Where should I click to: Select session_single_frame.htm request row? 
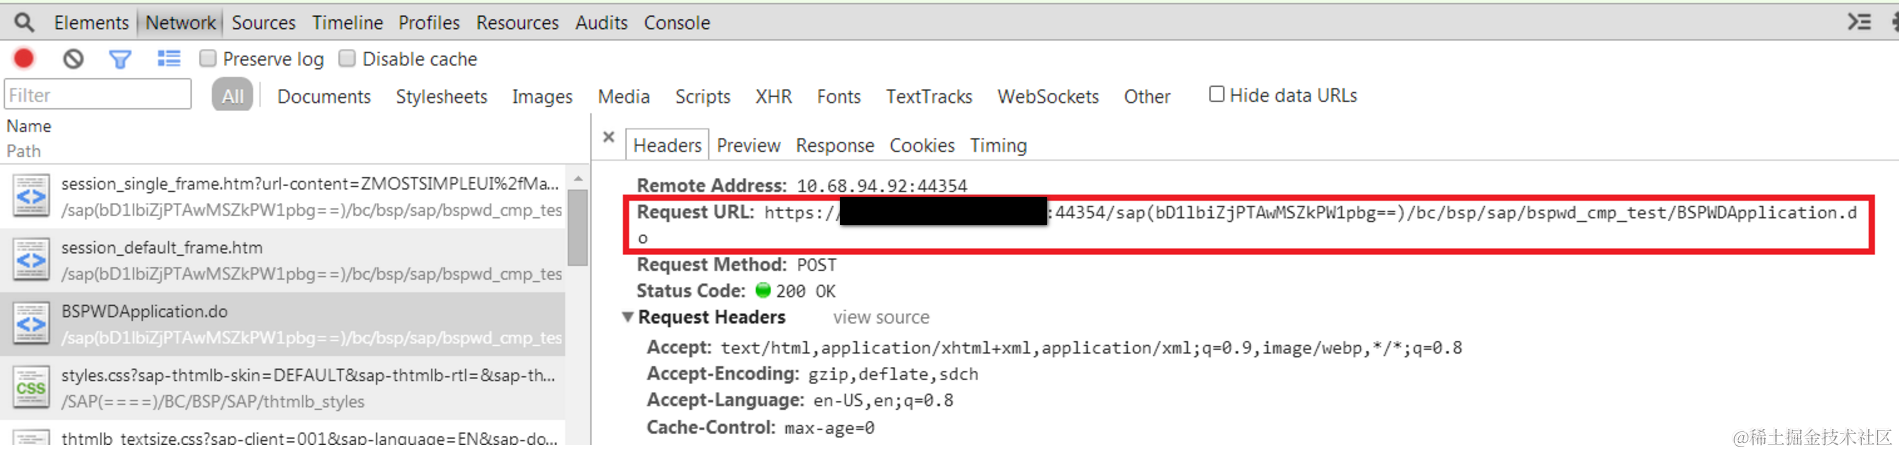282,196
